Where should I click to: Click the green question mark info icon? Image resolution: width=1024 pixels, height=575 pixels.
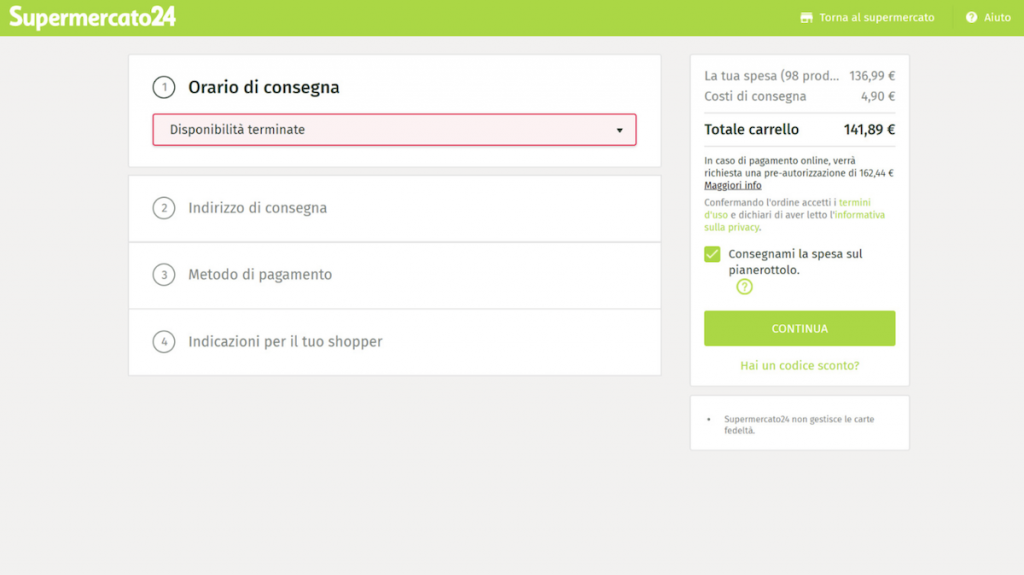[744, 287]
